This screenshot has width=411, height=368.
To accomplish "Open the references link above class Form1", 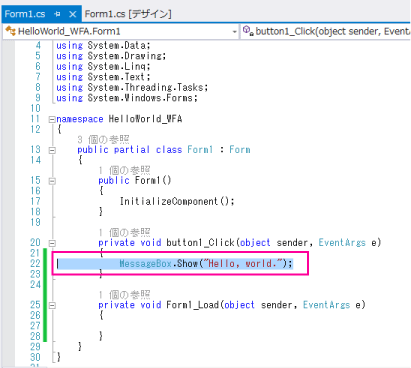I will coord(103,139).
